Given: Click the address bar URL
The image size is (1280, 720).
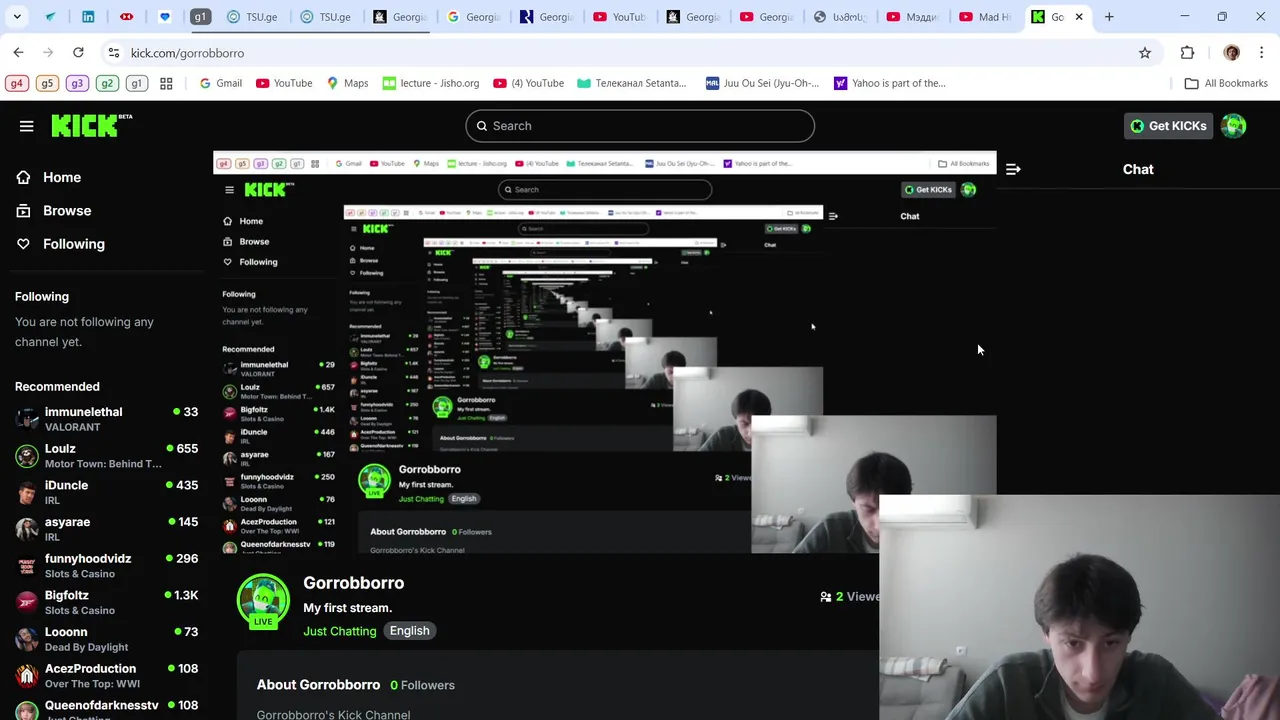Looking at the screenshot, I should 187,53.
